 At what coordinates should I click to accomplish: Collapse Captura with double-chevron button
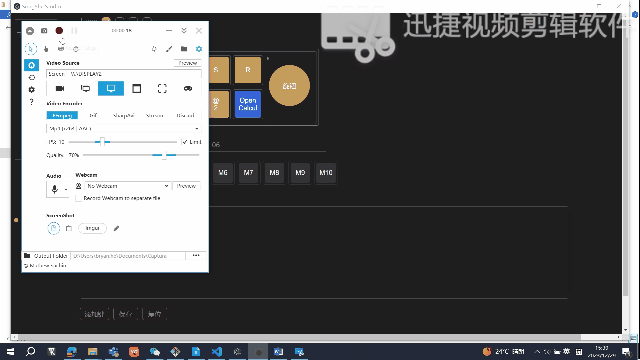184,31
